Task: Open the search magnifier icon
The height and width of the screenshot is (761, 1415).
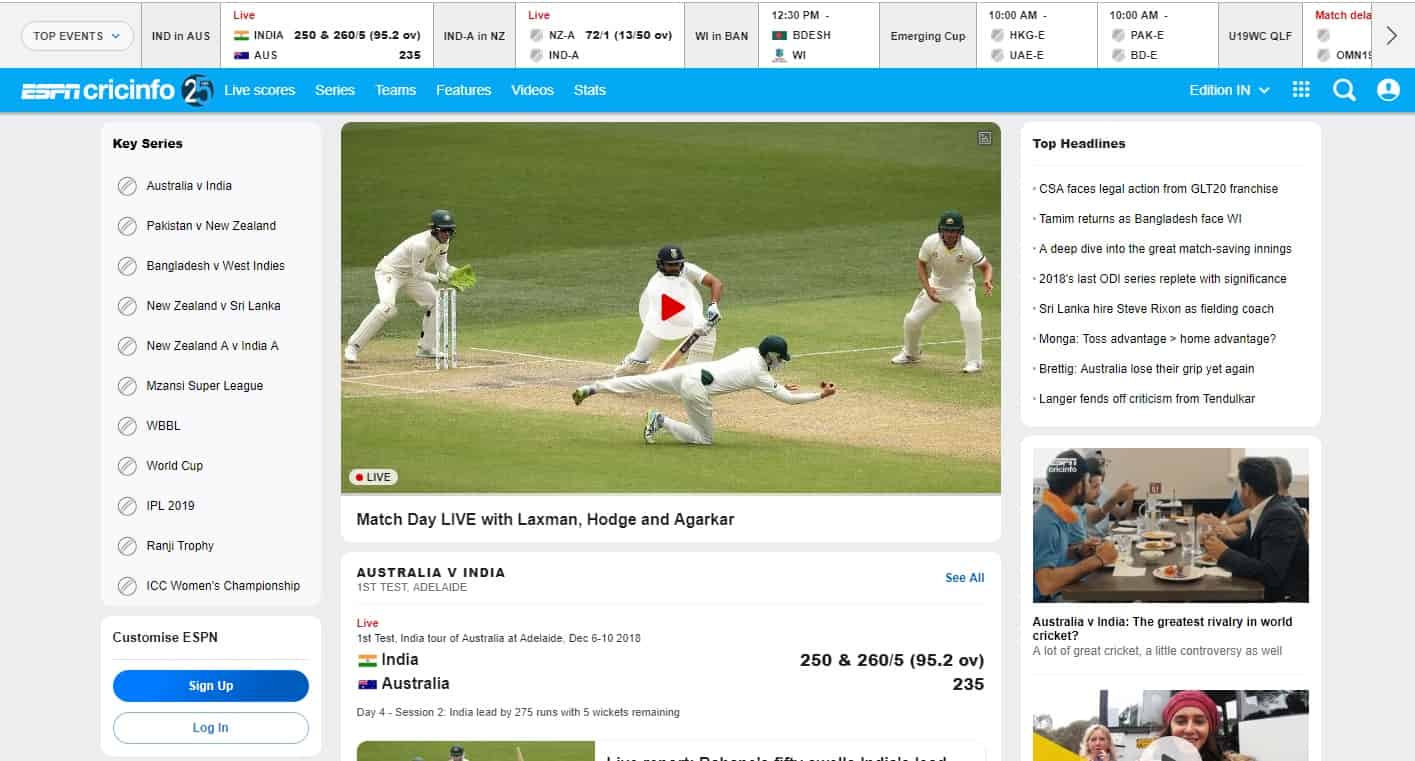Action: pos(1344,90)
